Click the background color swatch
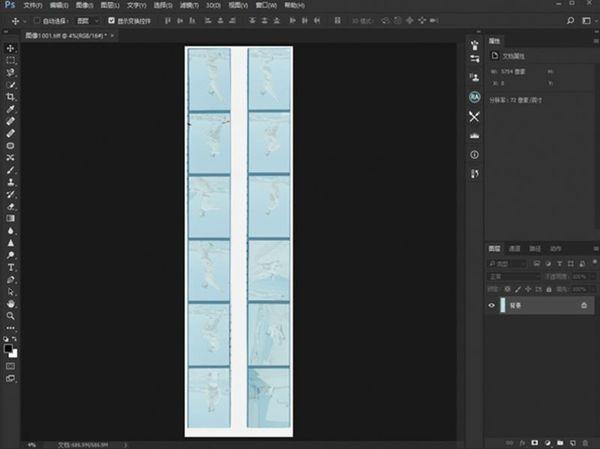This screenshot has width=600, height=449. coord(13,354)
